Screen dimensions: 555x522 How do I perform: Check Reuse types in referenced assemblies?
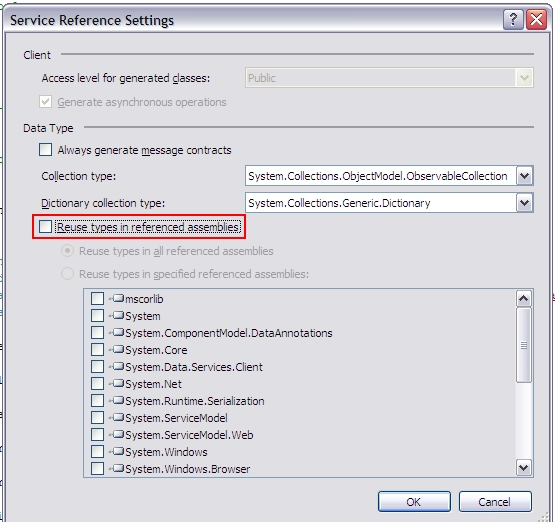[45, 226]
